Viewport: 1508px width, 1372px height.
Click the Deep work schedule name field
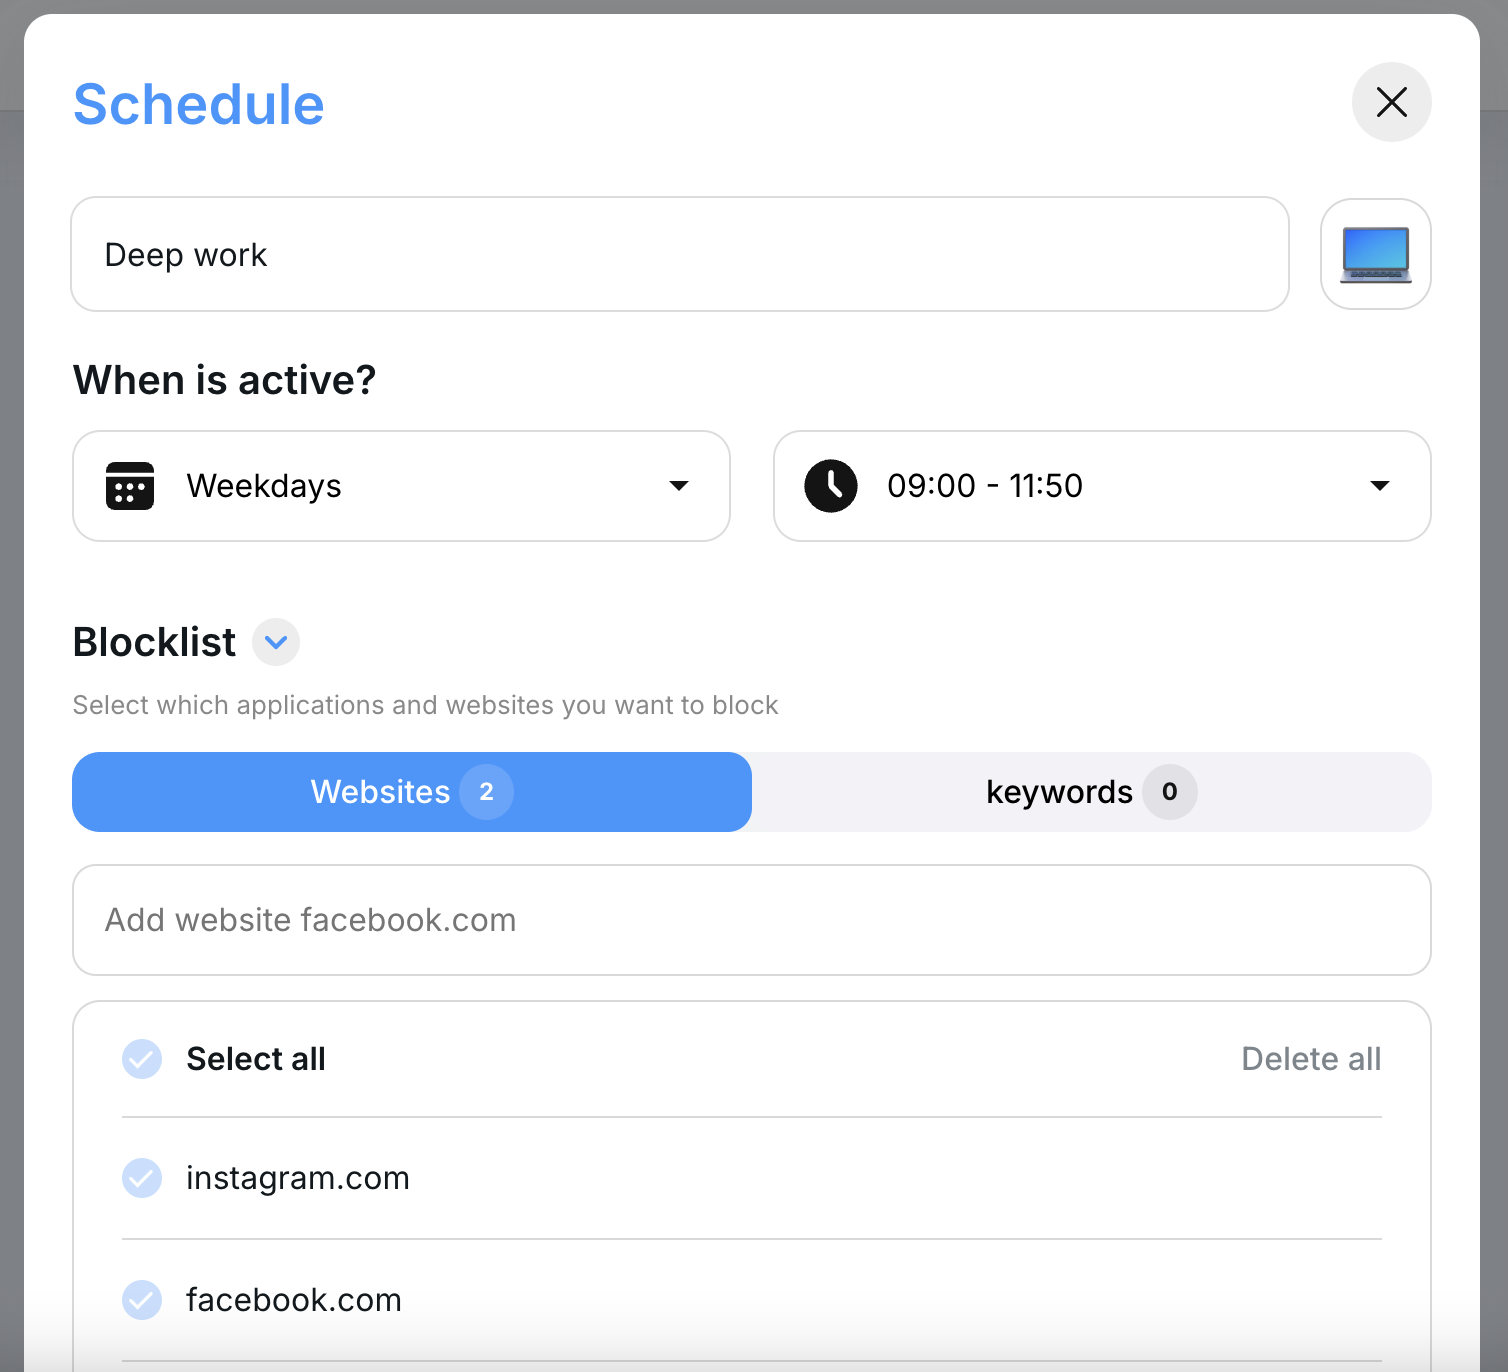(680, 254)
